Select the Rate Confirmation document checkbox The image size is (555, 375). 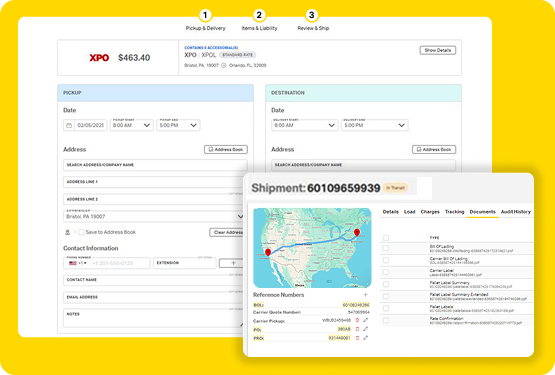[x=386, y=320]
